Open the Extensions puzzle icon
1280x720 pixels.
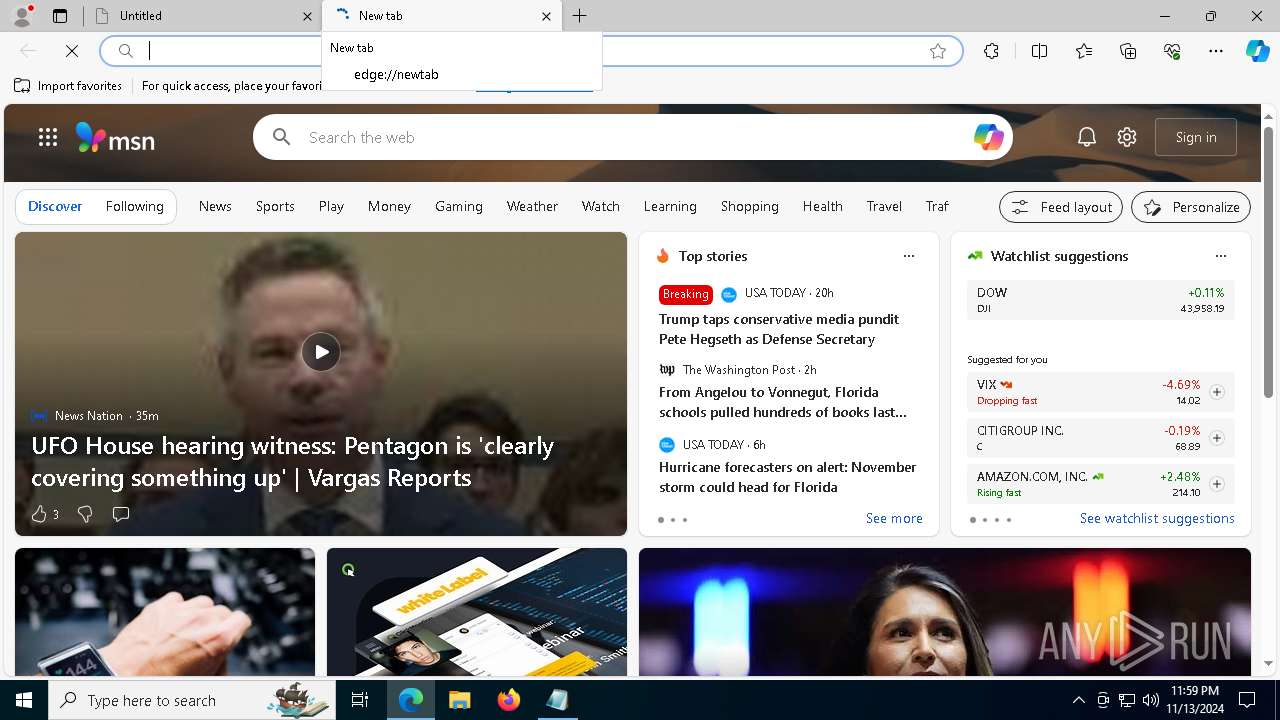[x=991, y=51]
